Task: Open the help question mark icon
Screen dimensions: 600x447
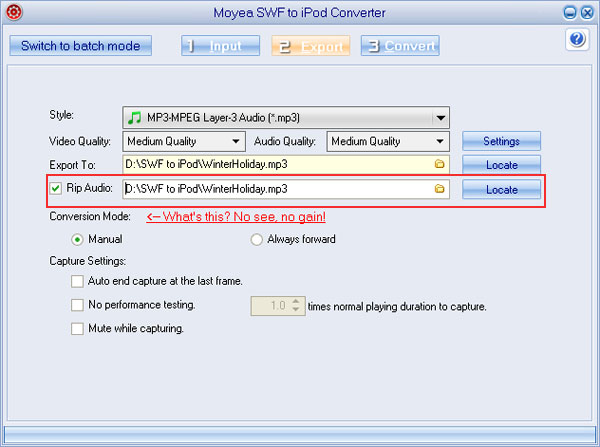Action: coord(577,39)
